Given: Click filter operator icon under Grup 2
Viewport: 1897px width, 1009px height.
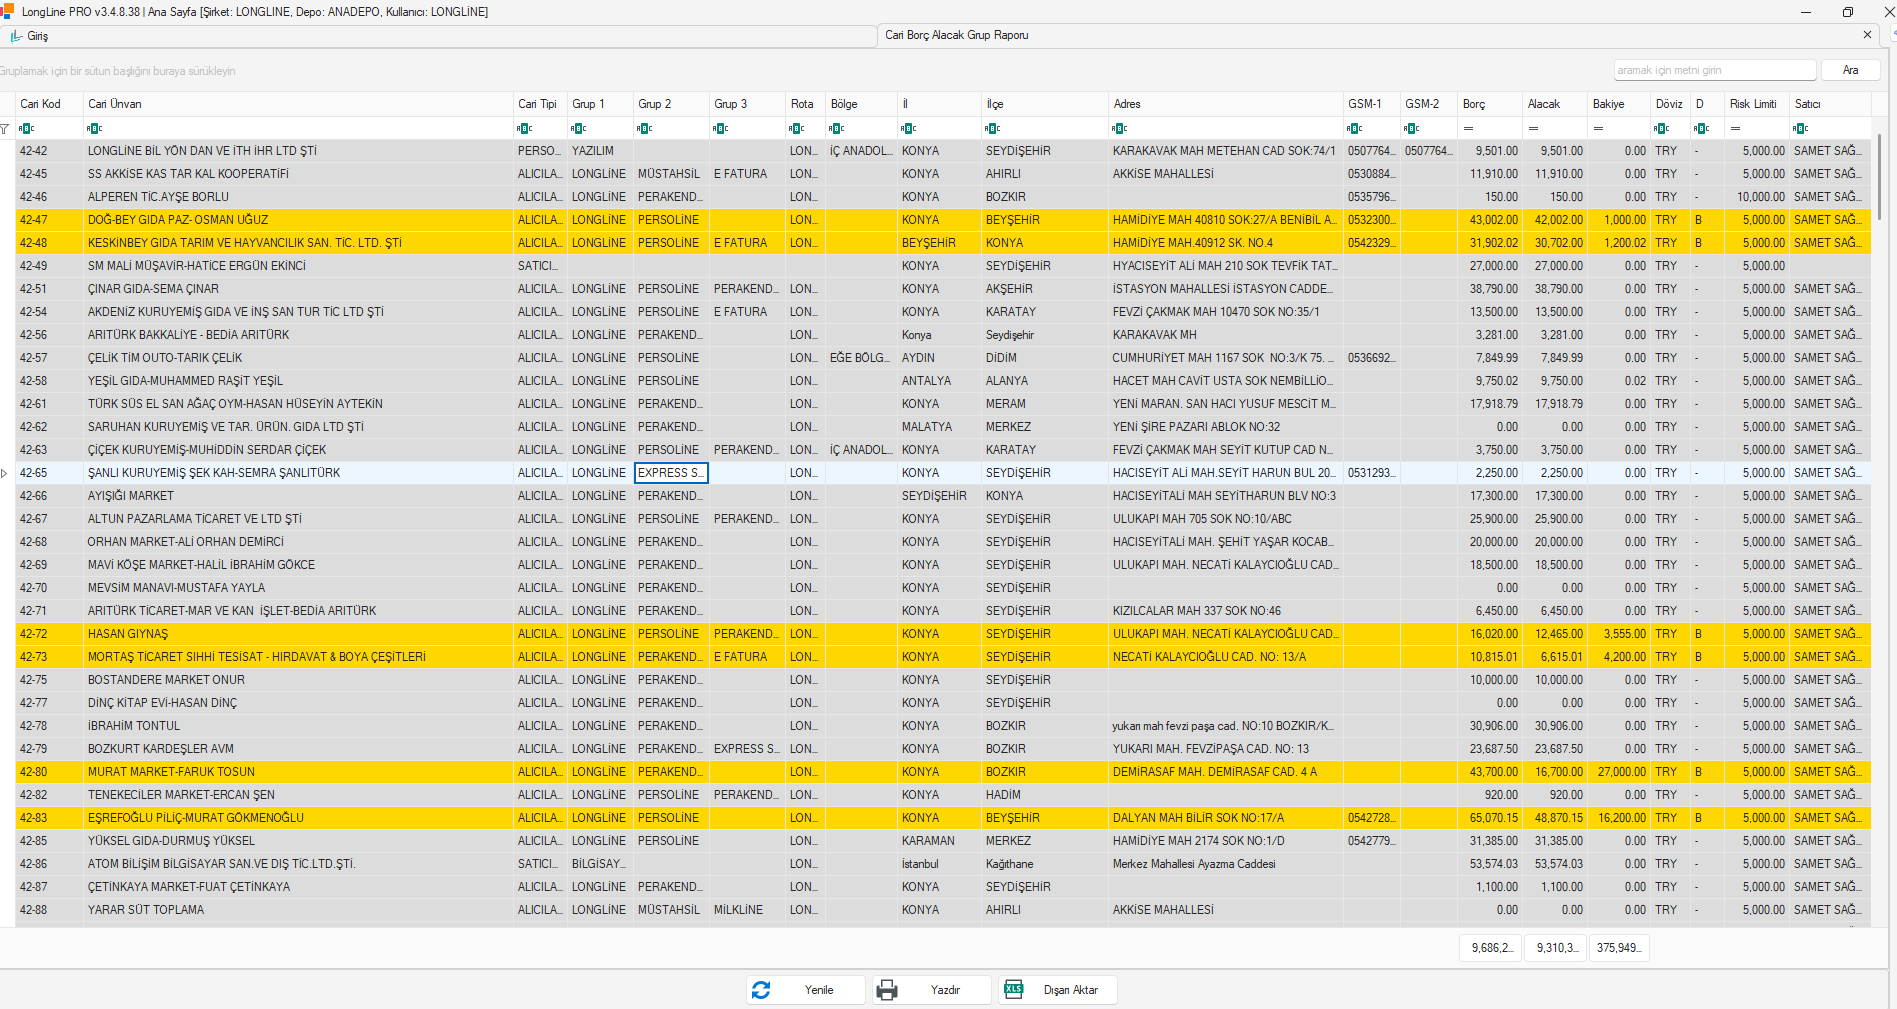Looking at the screenshot, I should [x=645, y=128].
